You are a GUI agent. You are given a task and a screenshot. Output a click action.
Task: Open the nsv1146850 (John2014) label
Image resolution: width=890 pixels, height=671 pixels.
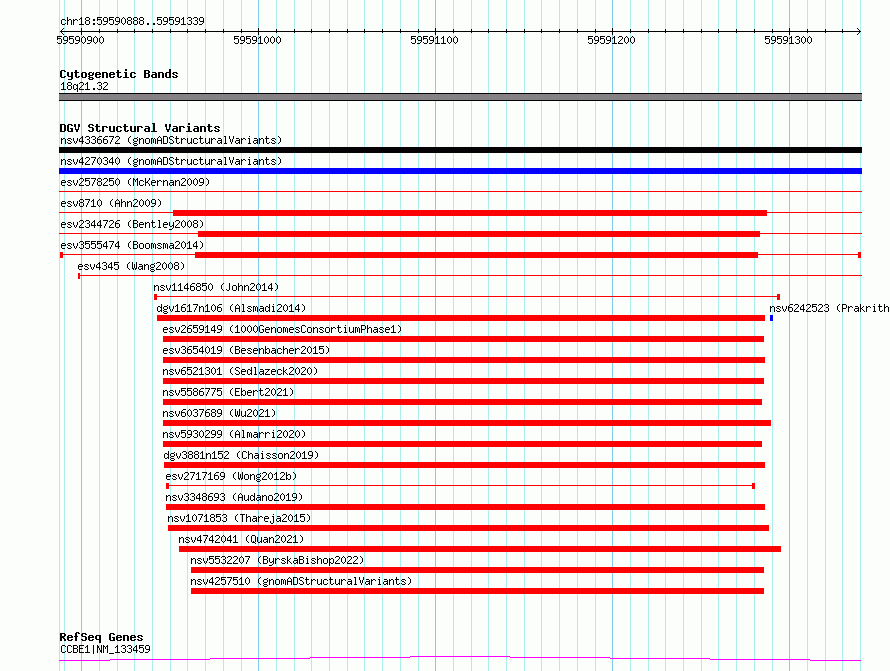215,287
